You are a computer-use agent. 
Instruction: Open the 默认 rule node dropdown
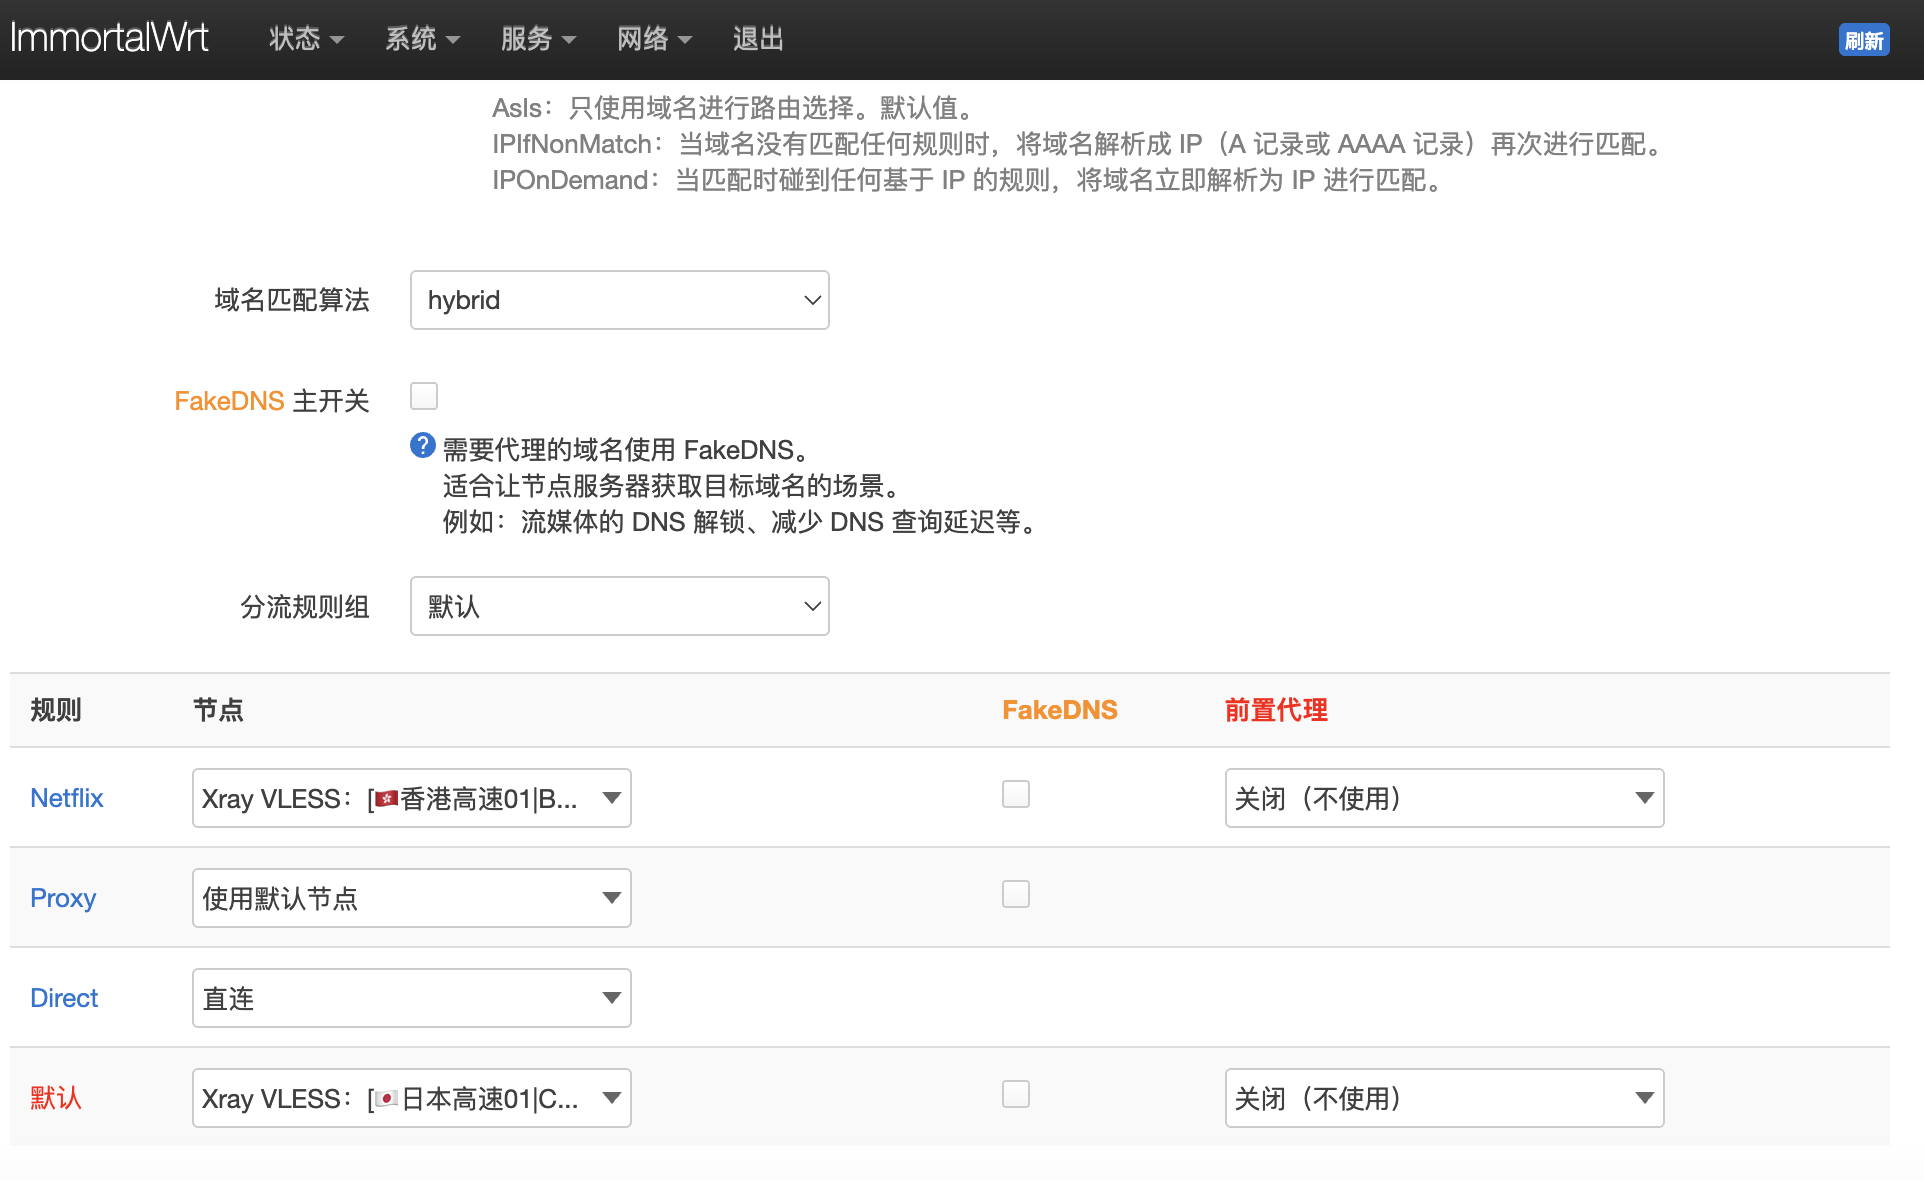[x=412, y=1098]
